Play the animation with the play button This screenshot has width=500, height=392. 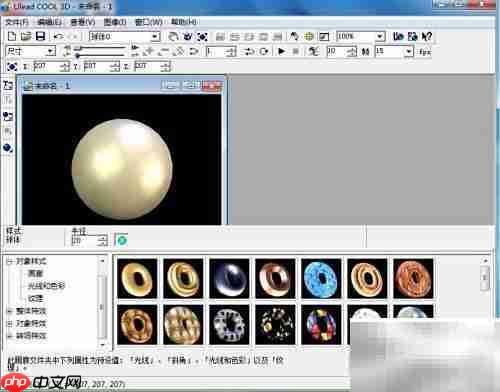[x=281, y=51]
